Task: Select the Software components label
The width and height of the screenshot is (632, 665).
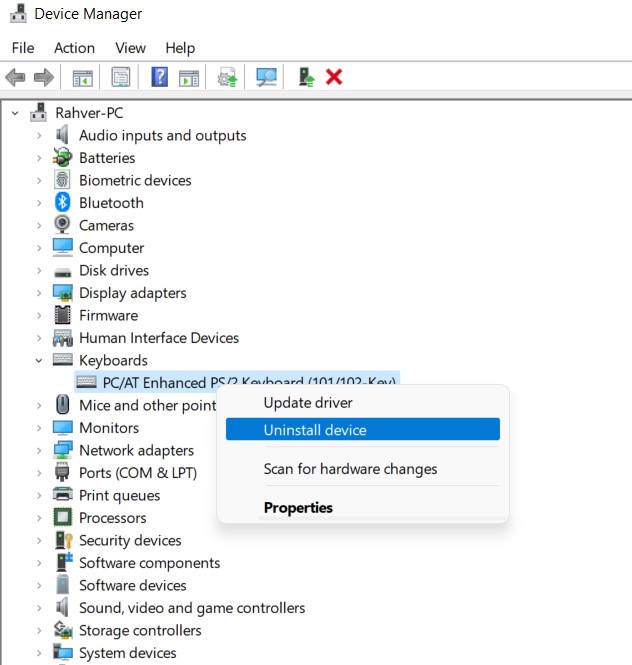Action: point(150,563)
